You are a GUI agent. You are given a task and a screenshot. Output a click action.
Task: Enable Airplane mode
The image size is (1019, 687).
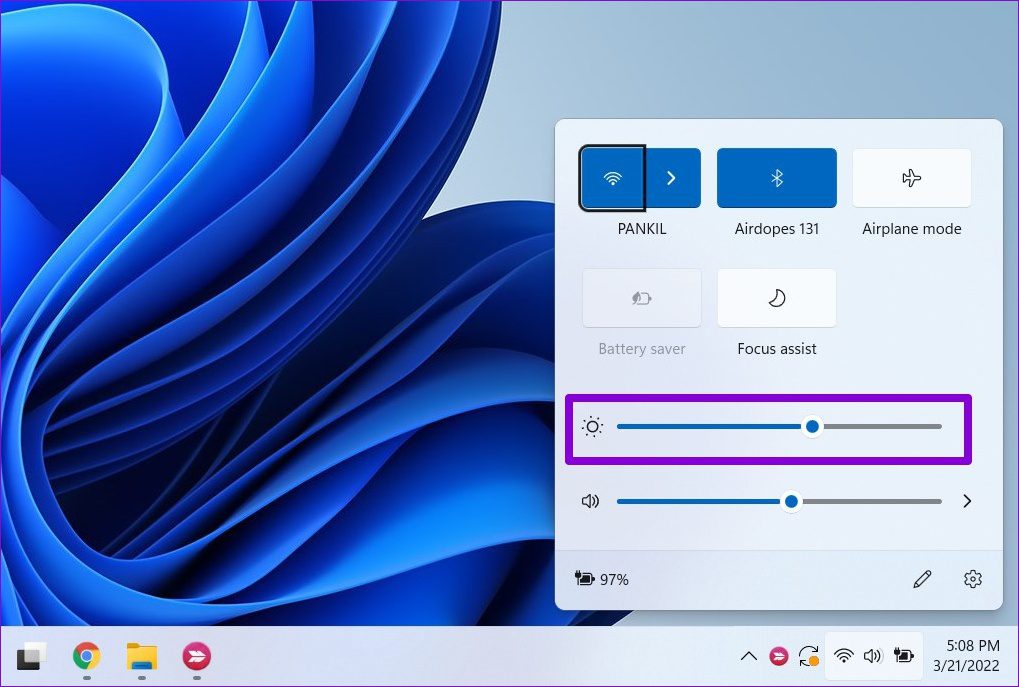coord(911,178)
